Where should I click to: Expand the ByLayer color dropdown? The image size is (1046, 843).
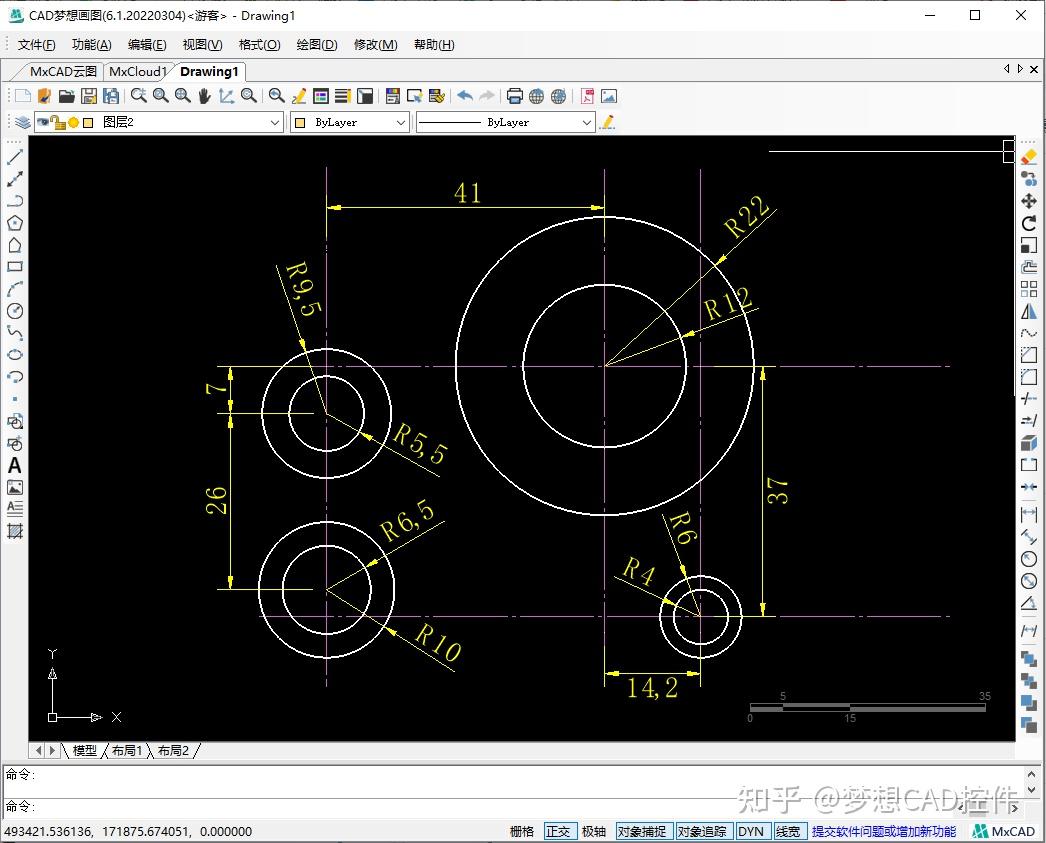(400, 122)
